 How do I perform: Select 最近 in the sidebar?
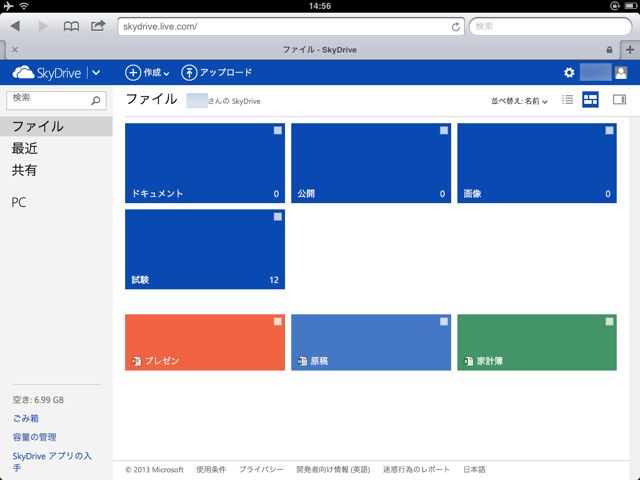point(24,148)
